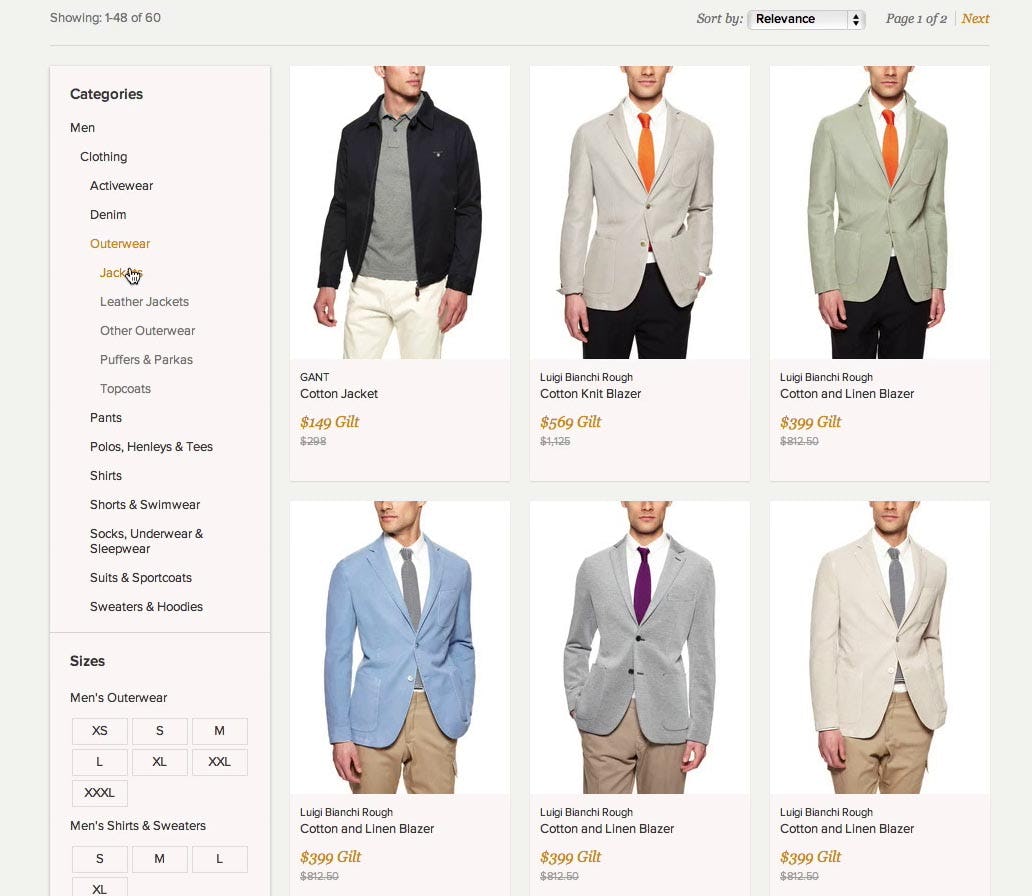1032x896 pixels.
Task: Choose the Topcoats category
Action: (125, 389)
